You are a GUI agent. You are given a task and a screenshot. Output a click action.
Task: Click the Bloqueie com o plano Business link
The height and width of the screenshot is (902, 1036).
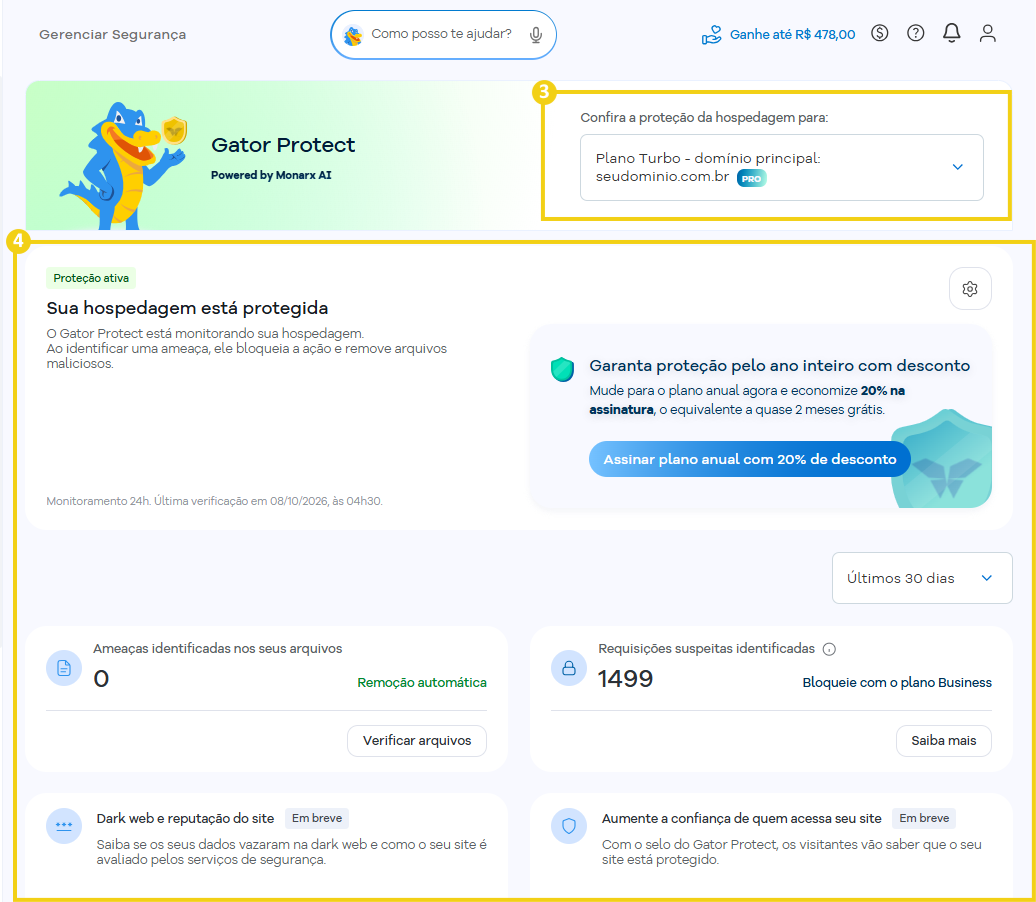pyautogui.click(x=897, y=683)
